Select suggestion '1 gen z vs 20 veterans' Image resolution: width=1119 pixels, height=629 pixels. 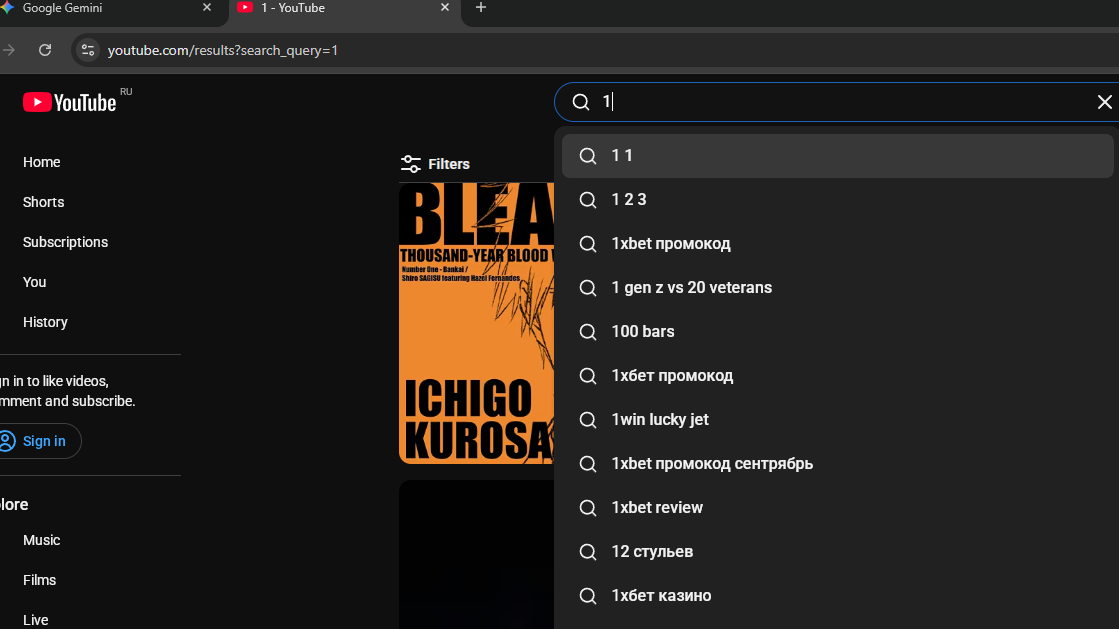click(838, 288)
